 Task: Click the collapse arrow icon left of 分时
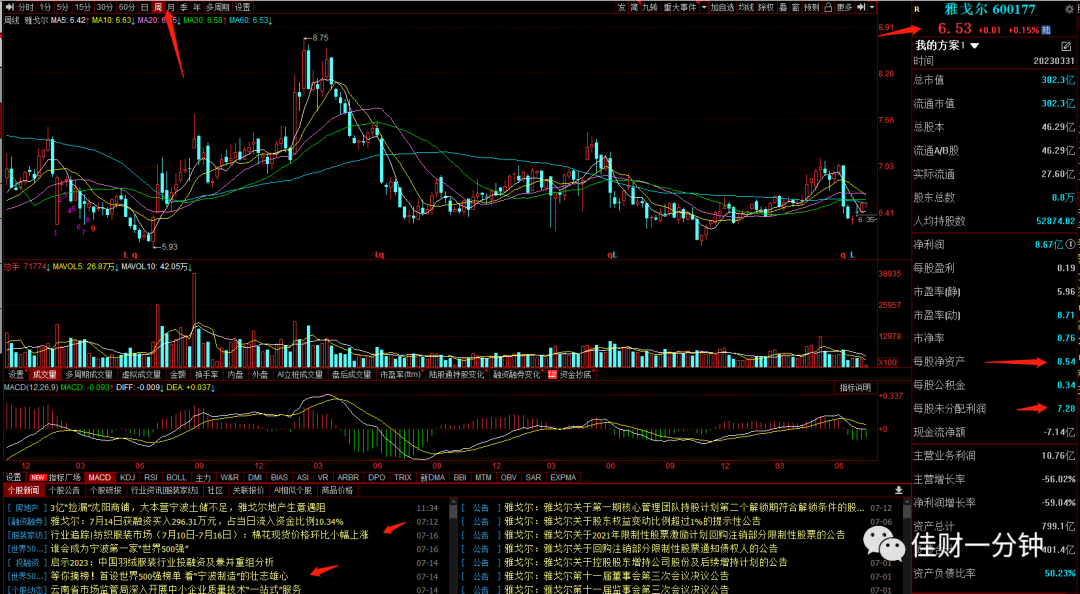coord(9,7)
